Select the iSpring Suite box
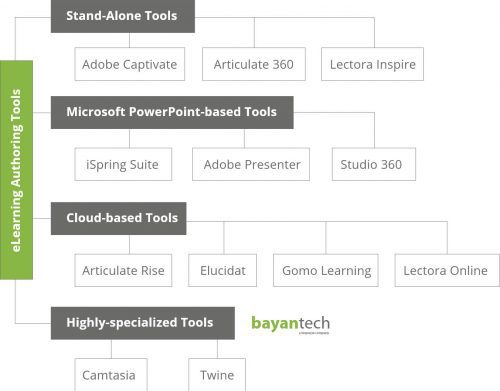Screen dimensions: 500x391 pyautogui.click(x=123, y=164)
